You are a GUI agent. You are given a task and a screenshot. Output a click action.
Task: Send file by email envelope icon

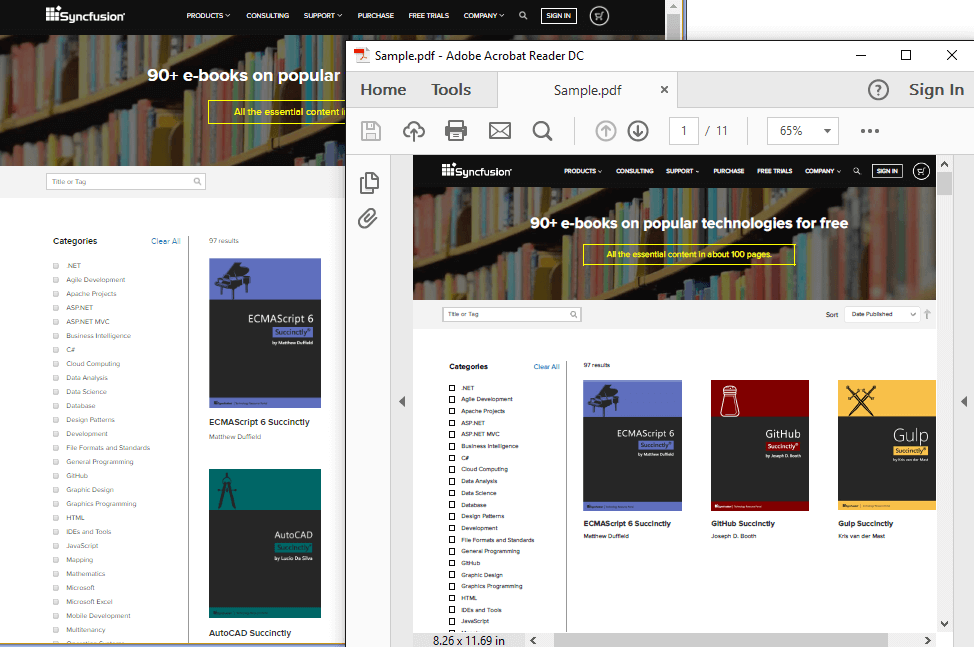pos(499,131)
